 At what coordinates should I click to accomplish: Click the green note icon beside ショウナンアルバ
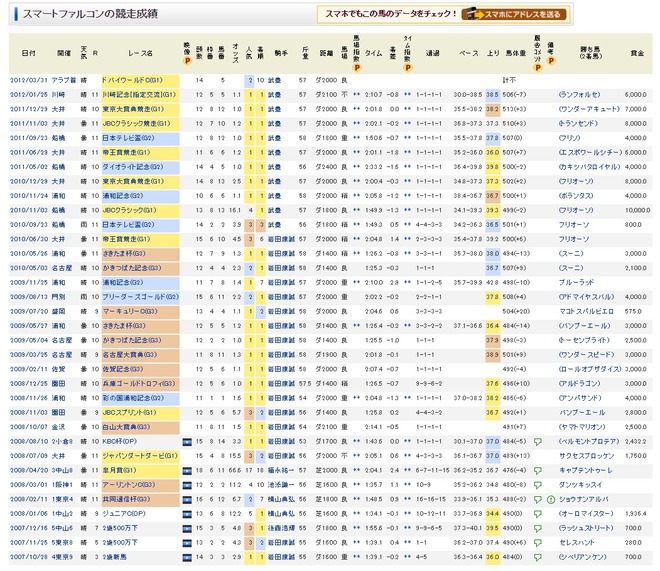[x=551, y=499]
